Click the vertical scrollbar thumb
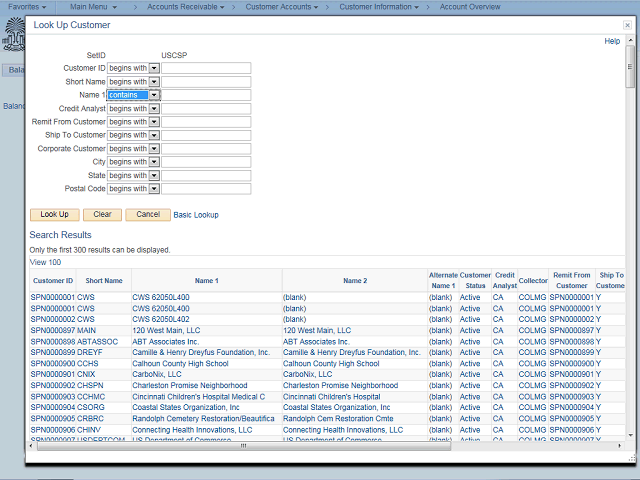The width and height of the screenshot is (640, 480). (630, 67)
